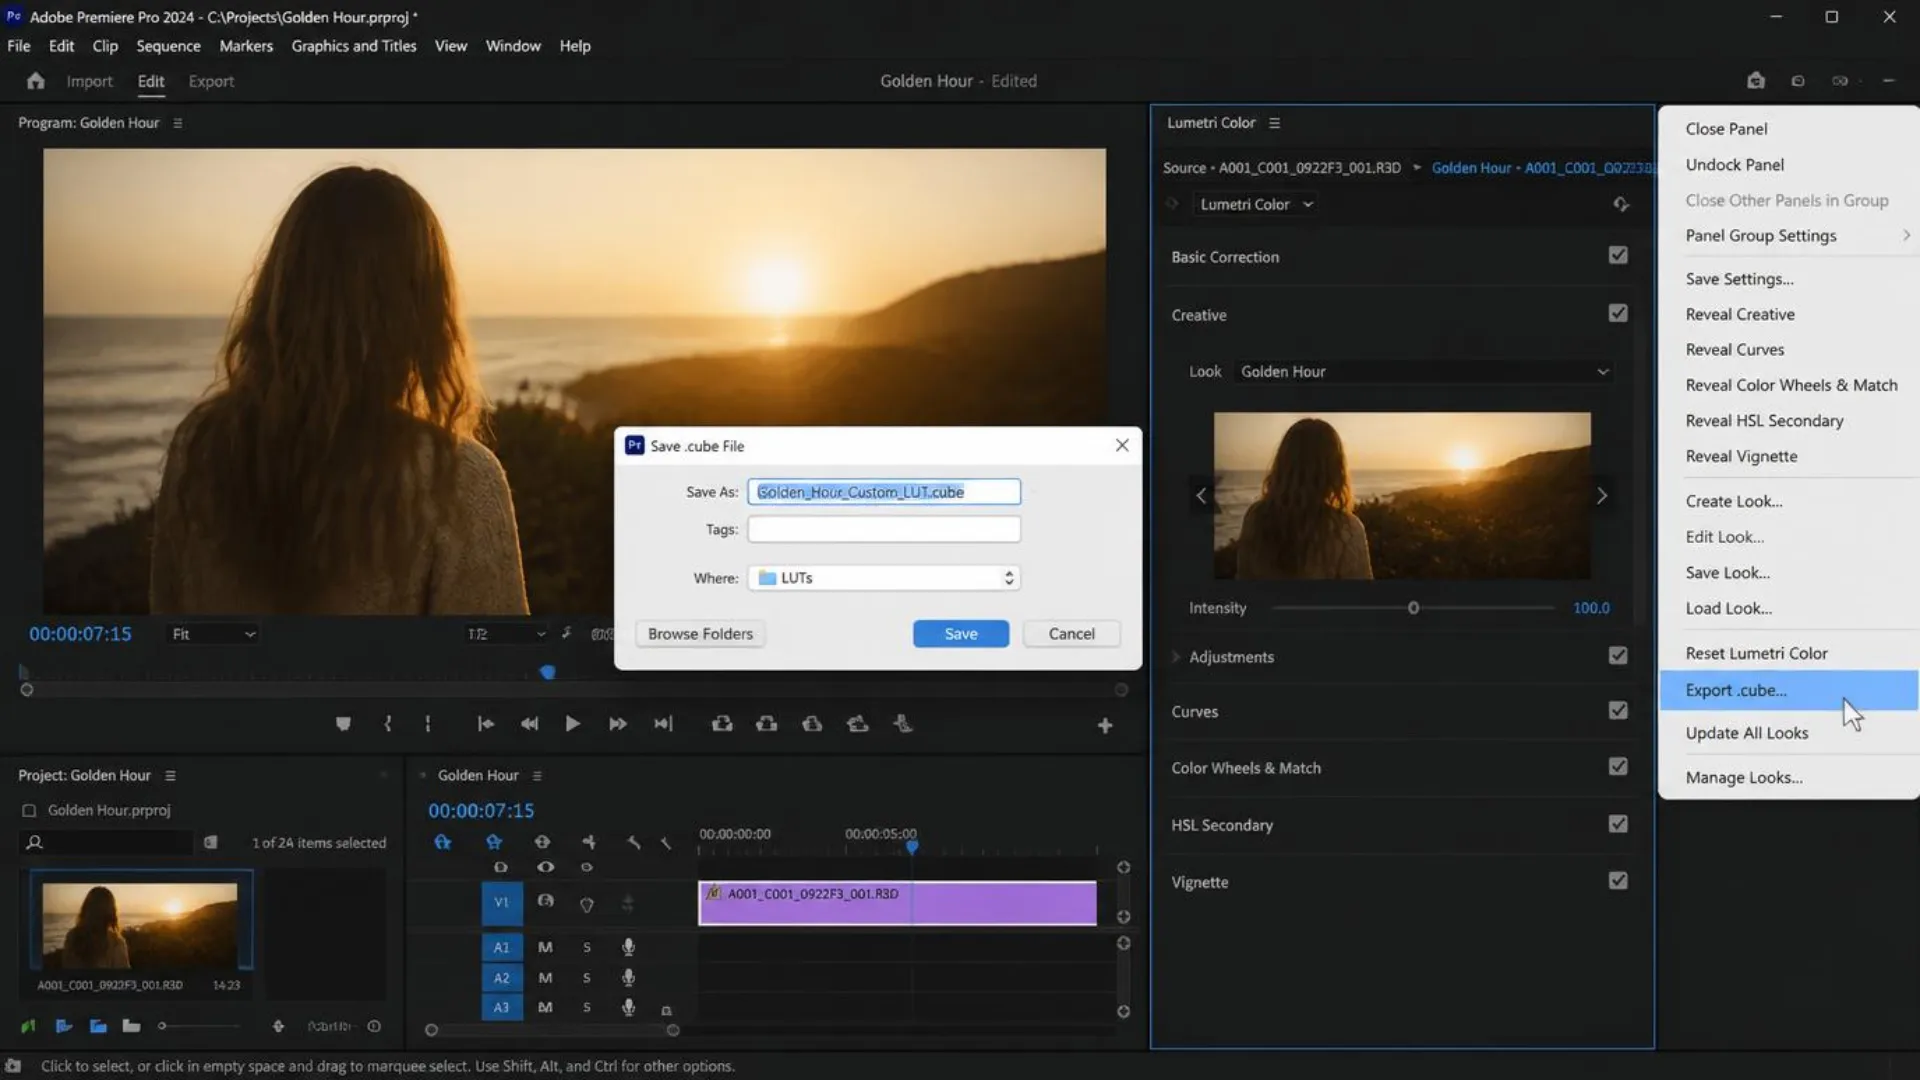Image resolution: width=1920 pixels, height=1080 pixels.
Task: Open sort icons menu in Project panel
Action: pos(278,1026)
